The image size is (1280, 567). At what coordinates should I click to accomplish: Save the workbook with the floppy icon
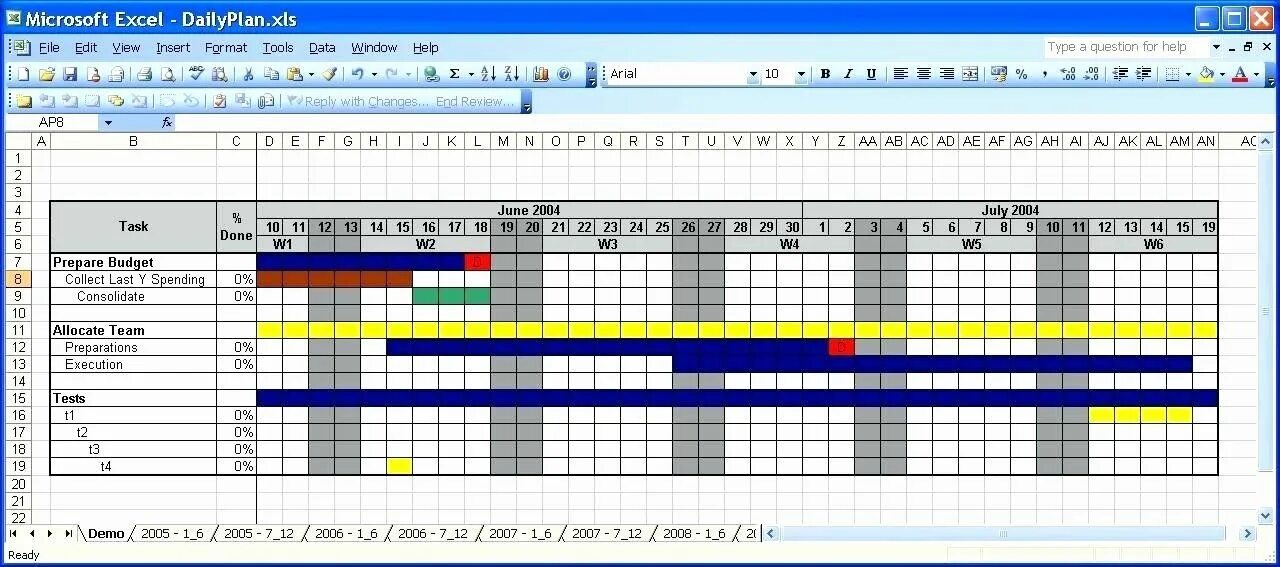coord(70,74)
